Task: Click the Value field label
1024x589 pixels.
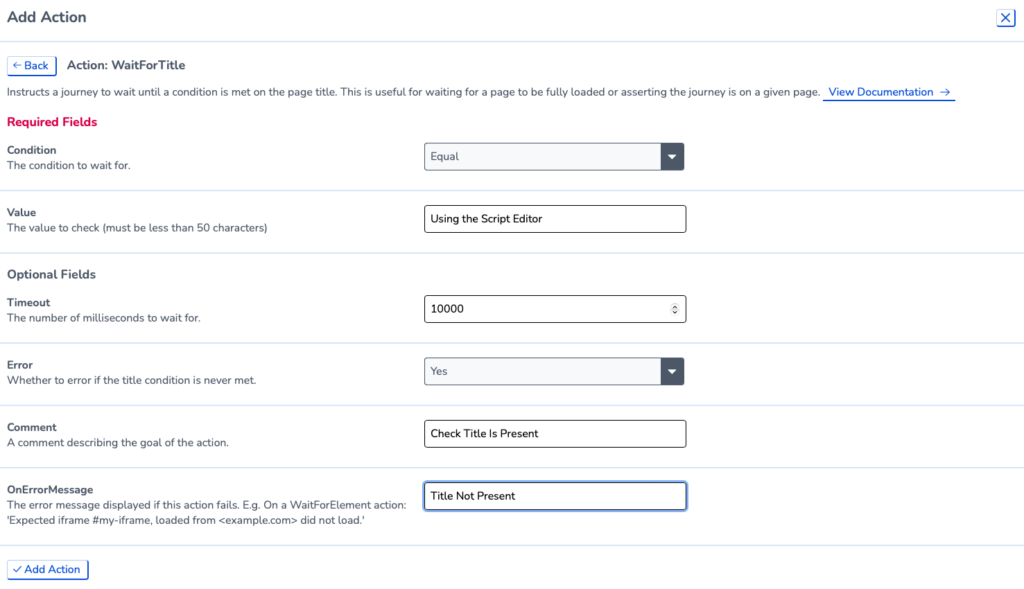Action: coord(22,212)
